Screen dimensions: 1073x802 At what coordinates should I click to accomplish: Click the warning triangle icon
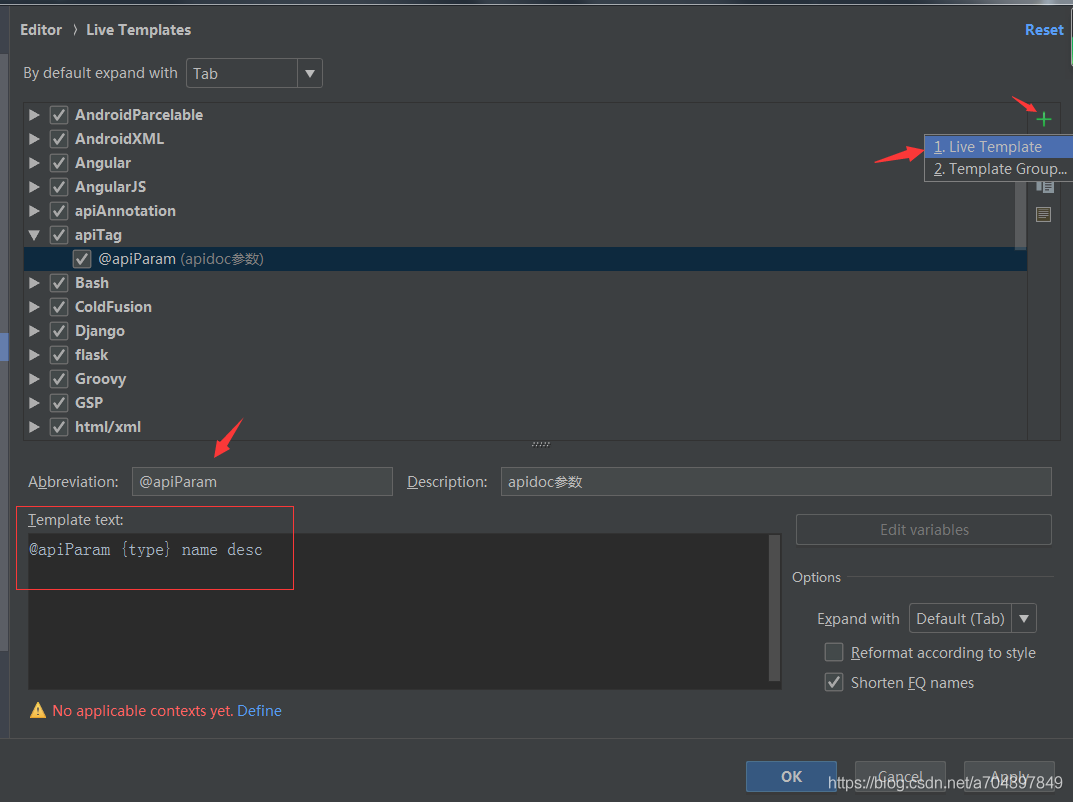click(38, 710)
